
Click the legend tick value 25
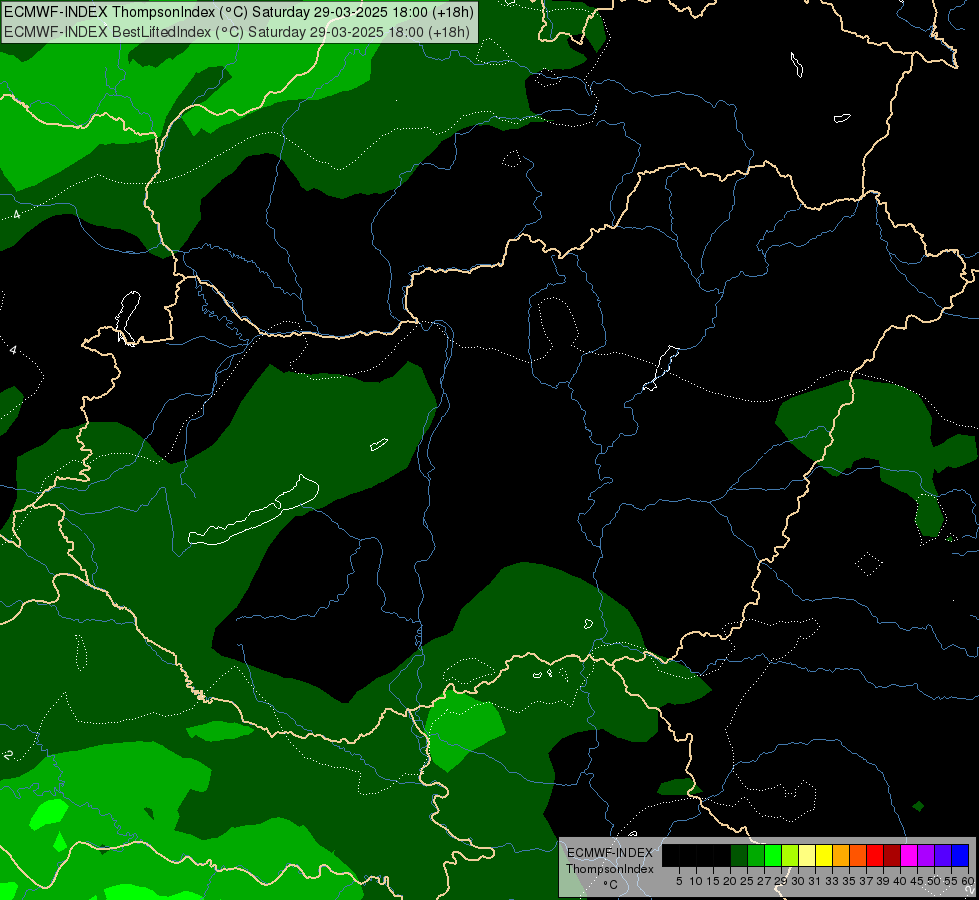click(747, 881)
